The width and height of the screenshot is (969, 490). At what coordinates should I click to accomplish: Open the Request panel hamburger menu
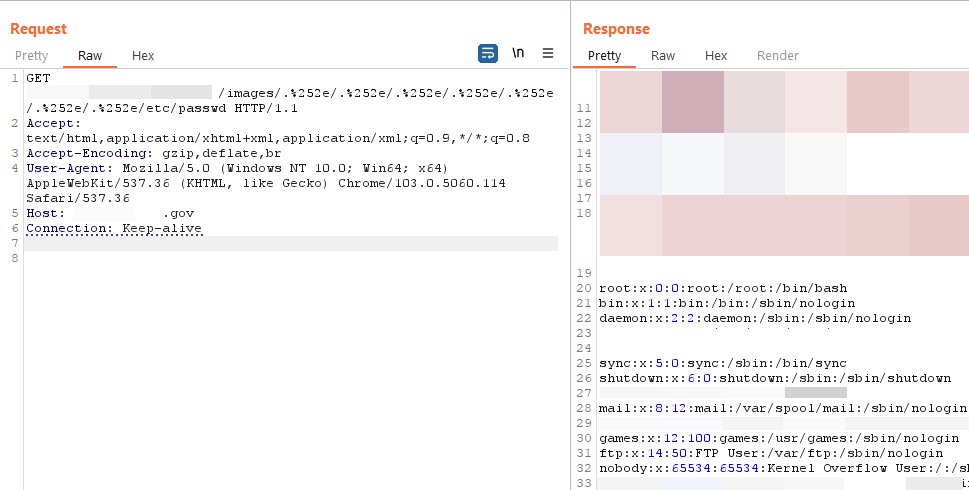[548, 53]
